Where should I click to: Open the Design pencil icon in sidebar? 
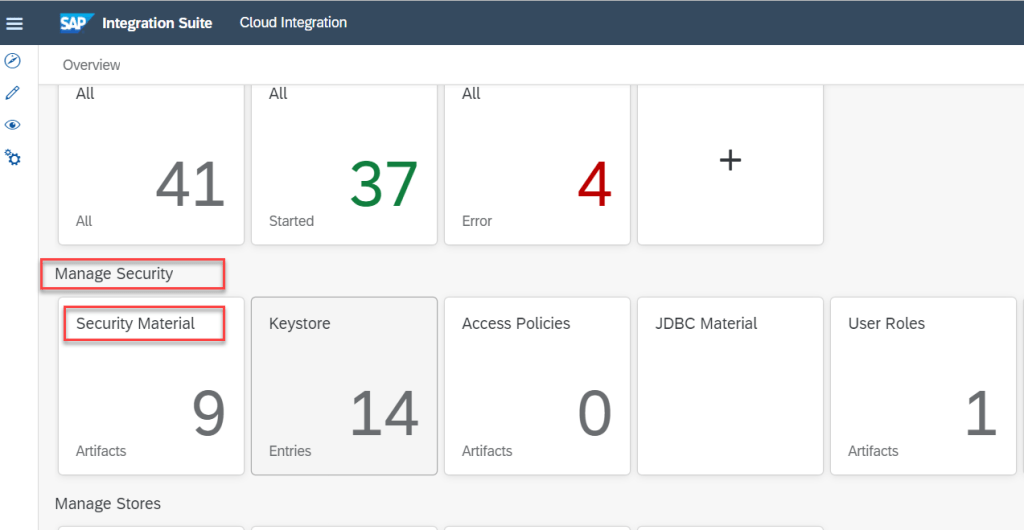point(13,93)
